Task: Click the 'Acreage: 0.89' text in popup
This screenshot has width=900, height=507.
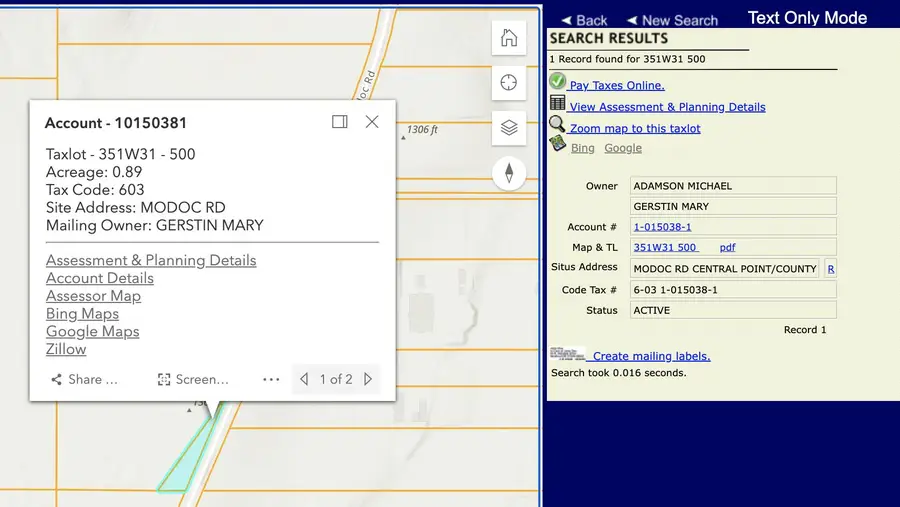Action: 94,172
